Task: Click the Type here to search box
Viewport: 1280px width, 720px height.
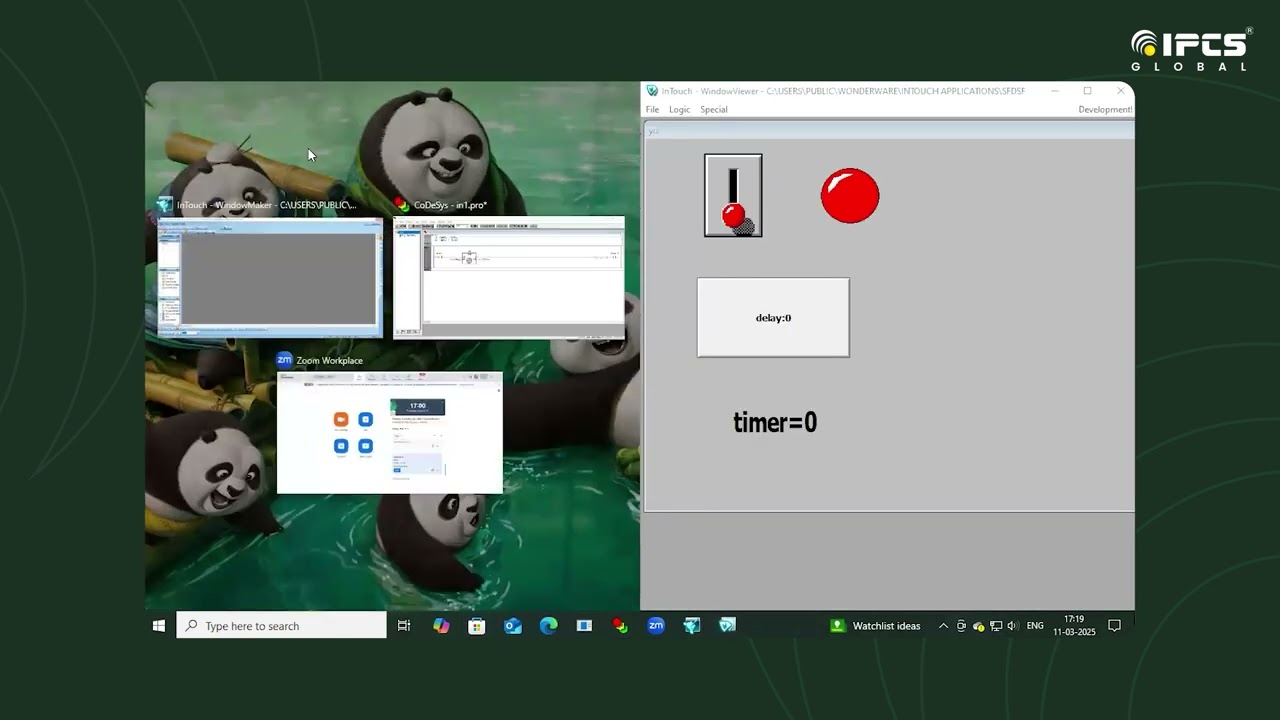Action: [x=282, y=626]
